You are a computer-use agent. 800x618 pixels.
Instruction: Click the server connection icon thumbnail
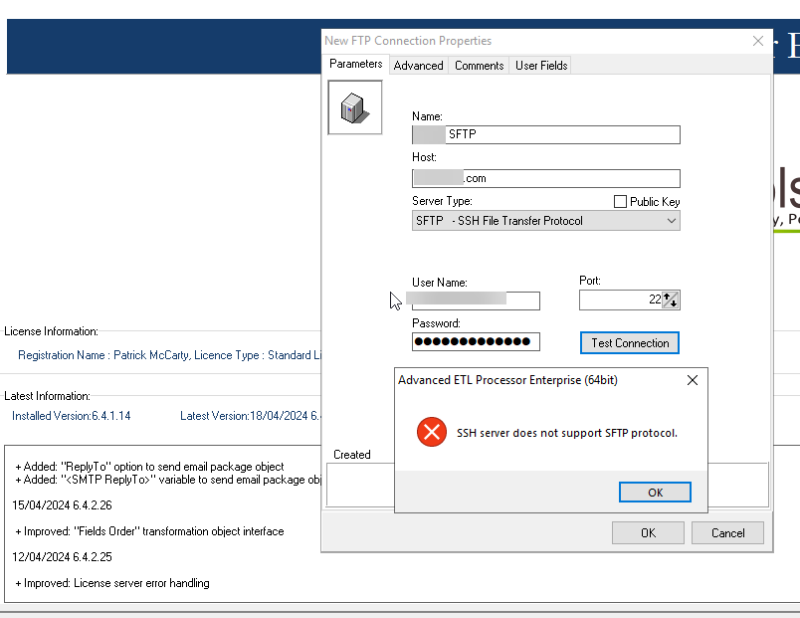[355, 107]
